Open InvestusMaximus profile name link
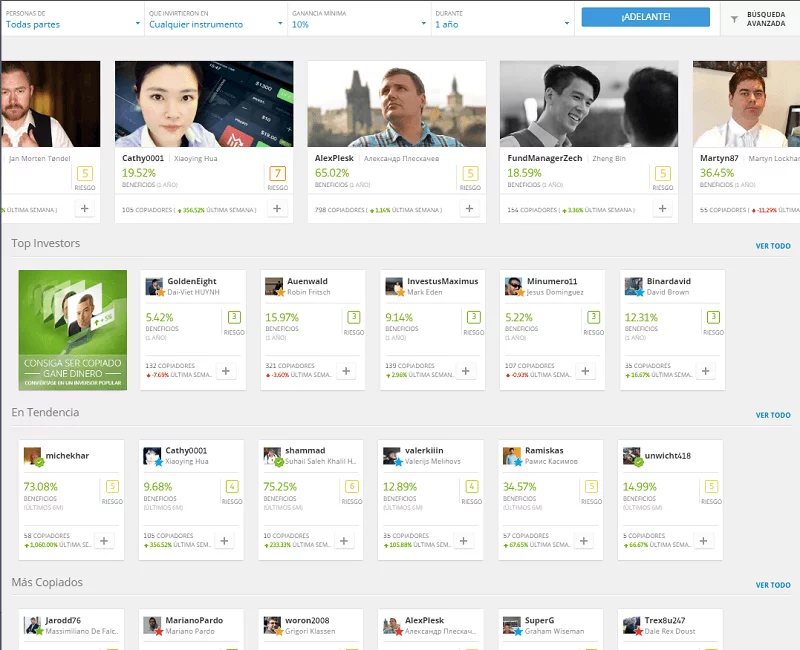This screenshot has width=800, height=650. pos(443,281)
